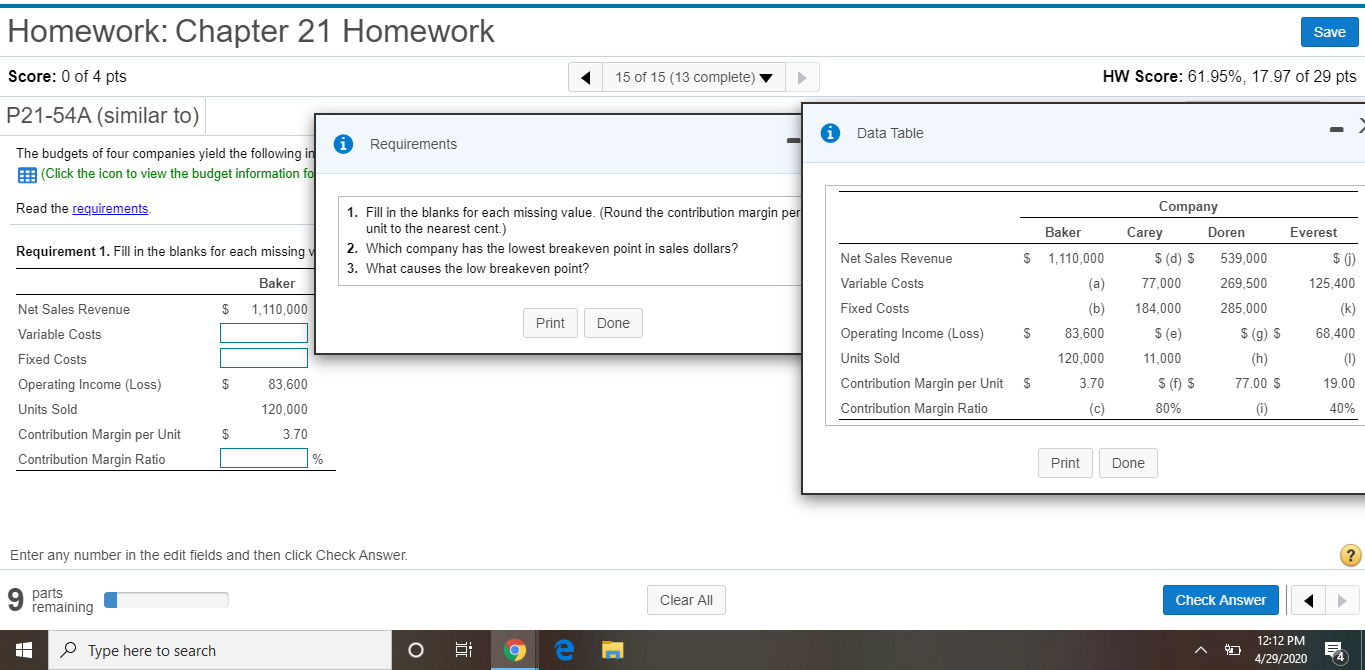Open File Explorer from the taskbar
The height and width of the screenshot is (670, 1365).
612,650
